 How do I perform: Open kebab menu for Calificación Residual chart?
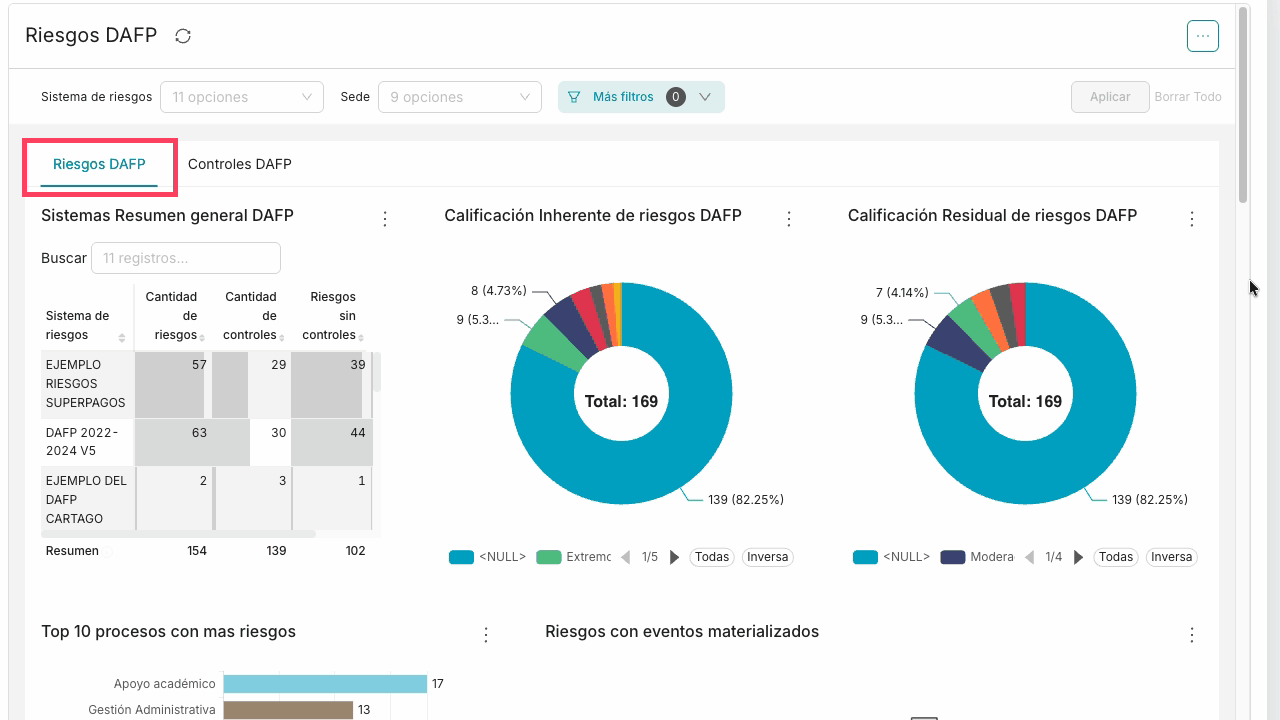pos(1192,218)
